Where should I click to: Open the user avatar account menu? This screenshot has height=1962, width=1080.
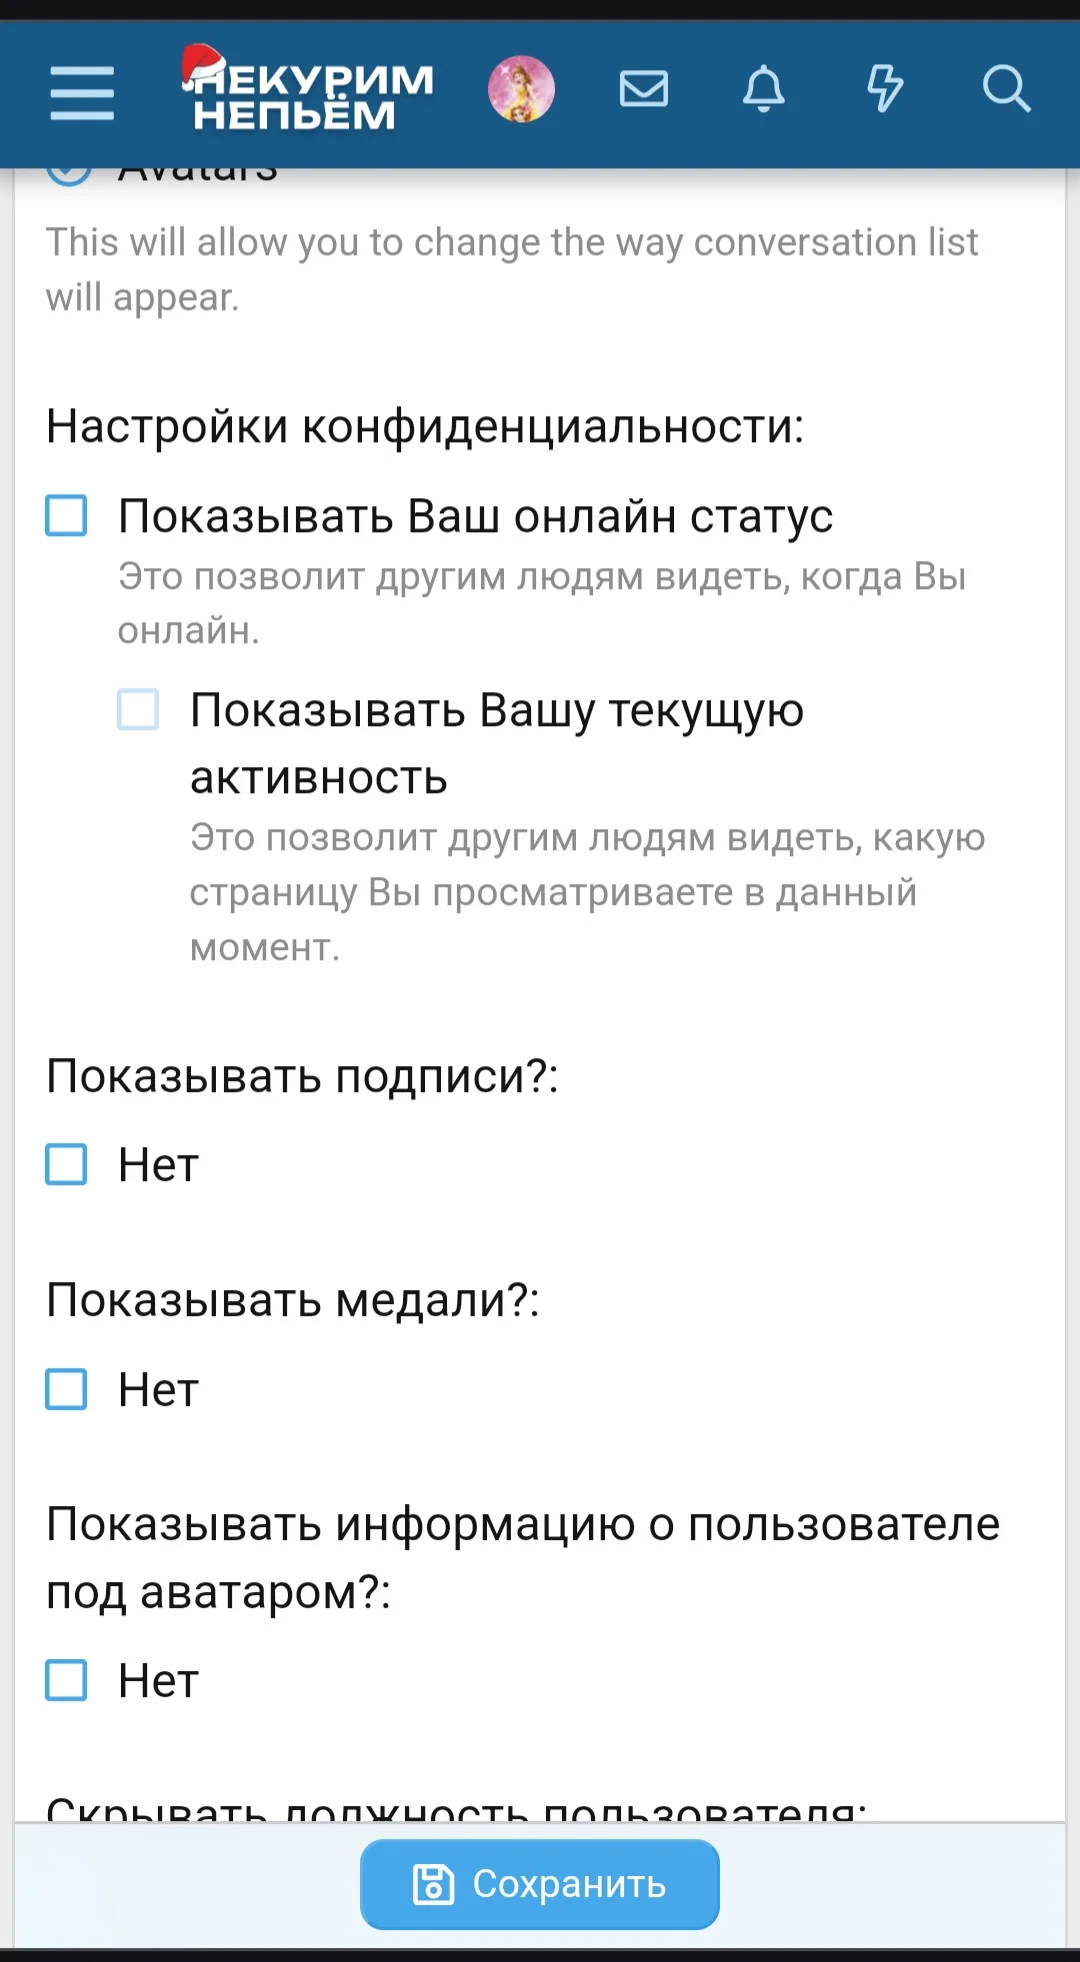pos(521,90)
